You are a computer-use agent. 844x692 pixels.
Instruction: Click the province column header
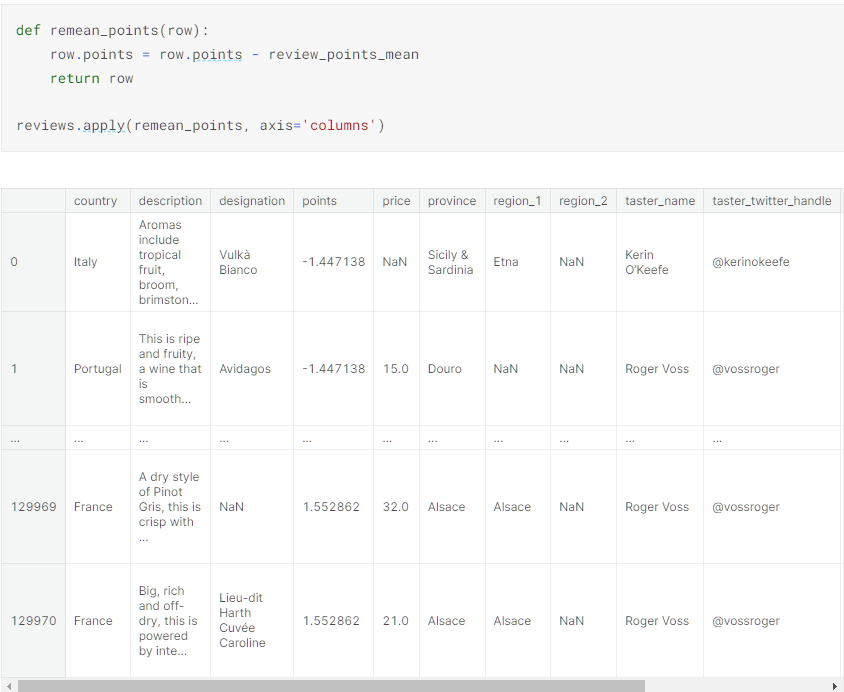click(x=452, y=201)
